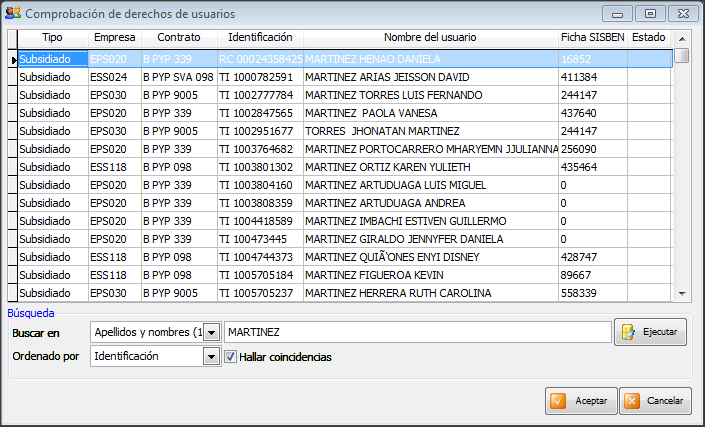The image size is (705, 427).
Task: Select the row MARTINEZ ARIAS JEISSON DAVID
Action: 344,77
